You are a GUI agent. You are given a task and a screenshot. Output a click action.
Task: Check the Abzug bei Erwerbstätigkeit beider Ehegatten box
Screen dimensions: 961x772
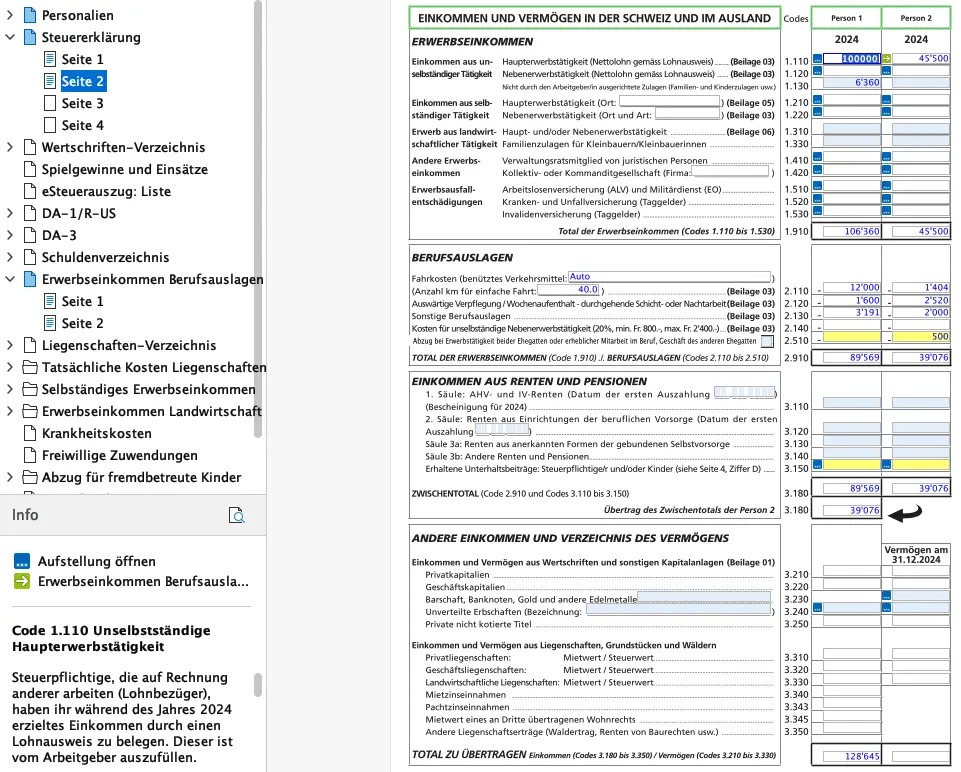[x=767, y=341]
